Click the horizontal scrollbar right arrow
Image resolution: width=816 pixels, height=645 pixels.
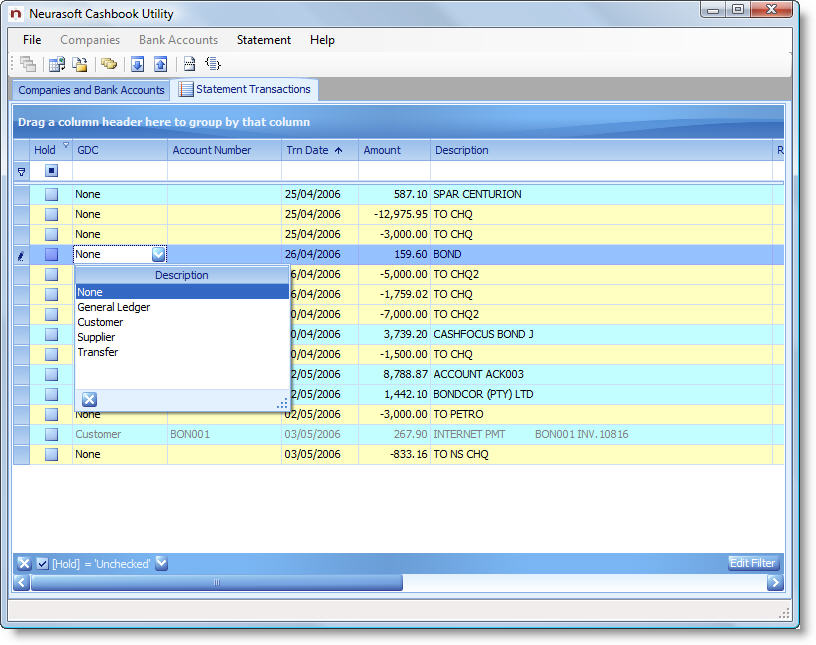[774, 582]
